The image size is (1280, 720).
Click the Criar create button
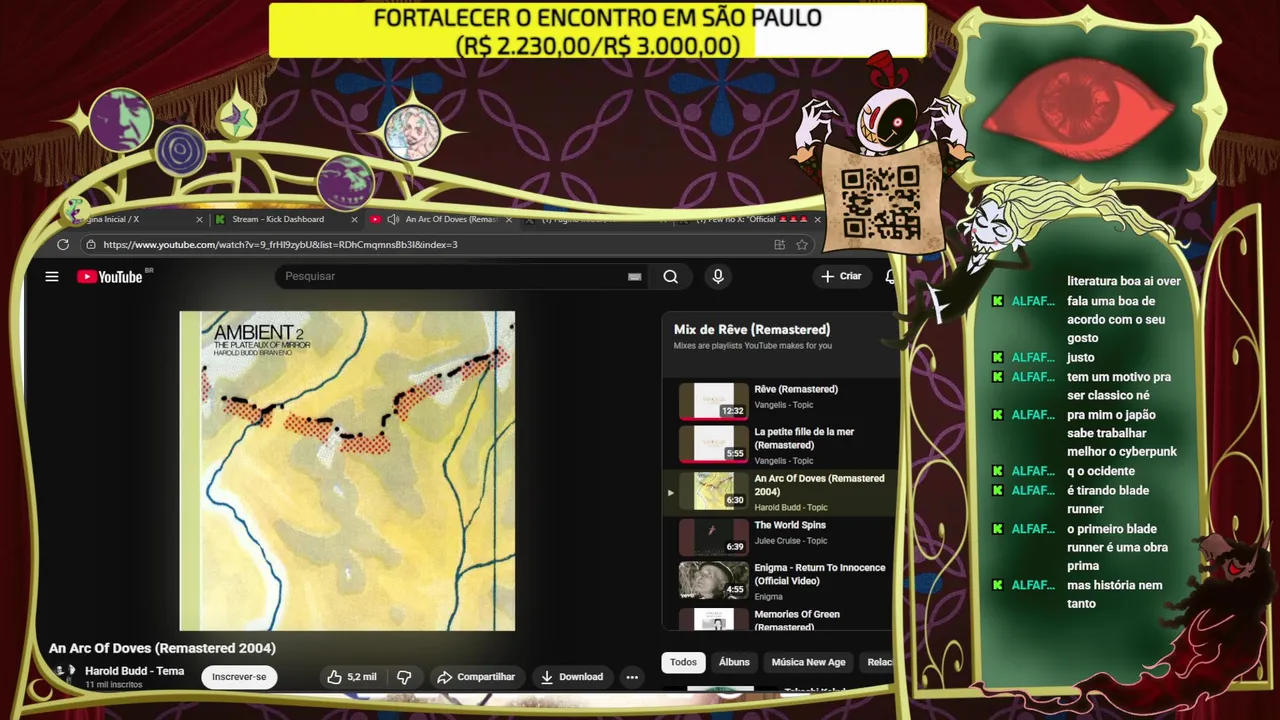point(841,277)
